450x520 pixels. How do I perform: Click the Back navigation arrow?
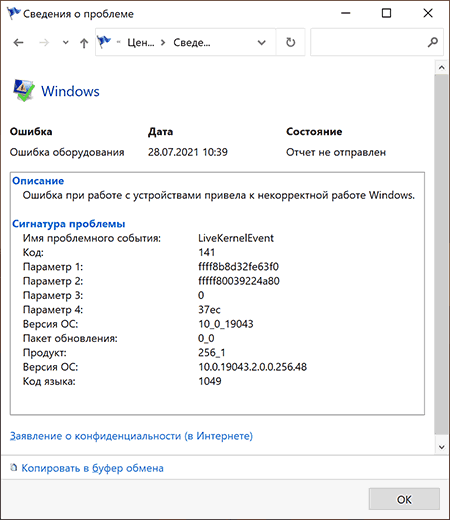(18, 43)
